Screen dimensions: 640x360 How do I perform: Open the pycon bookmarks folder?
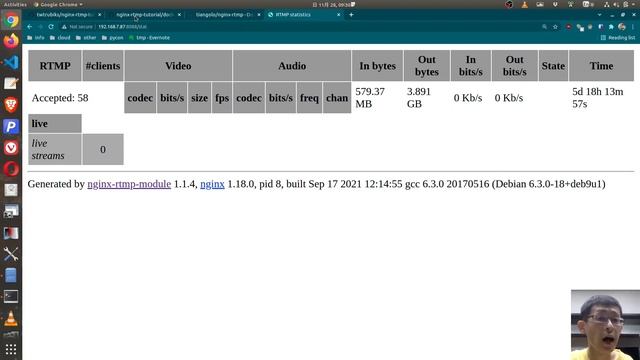112,38
